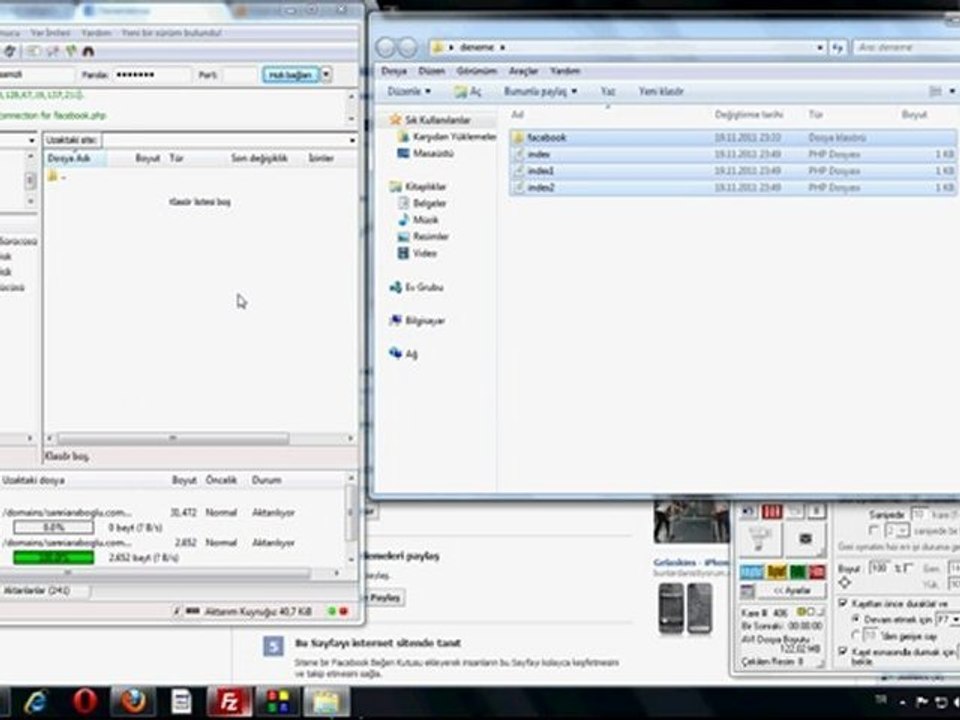Image resolution: width=960 pixels, height=720 pixels.
Task: Click FileZilla reconnect toolbar icon
Action: click(x=9, y=51)
